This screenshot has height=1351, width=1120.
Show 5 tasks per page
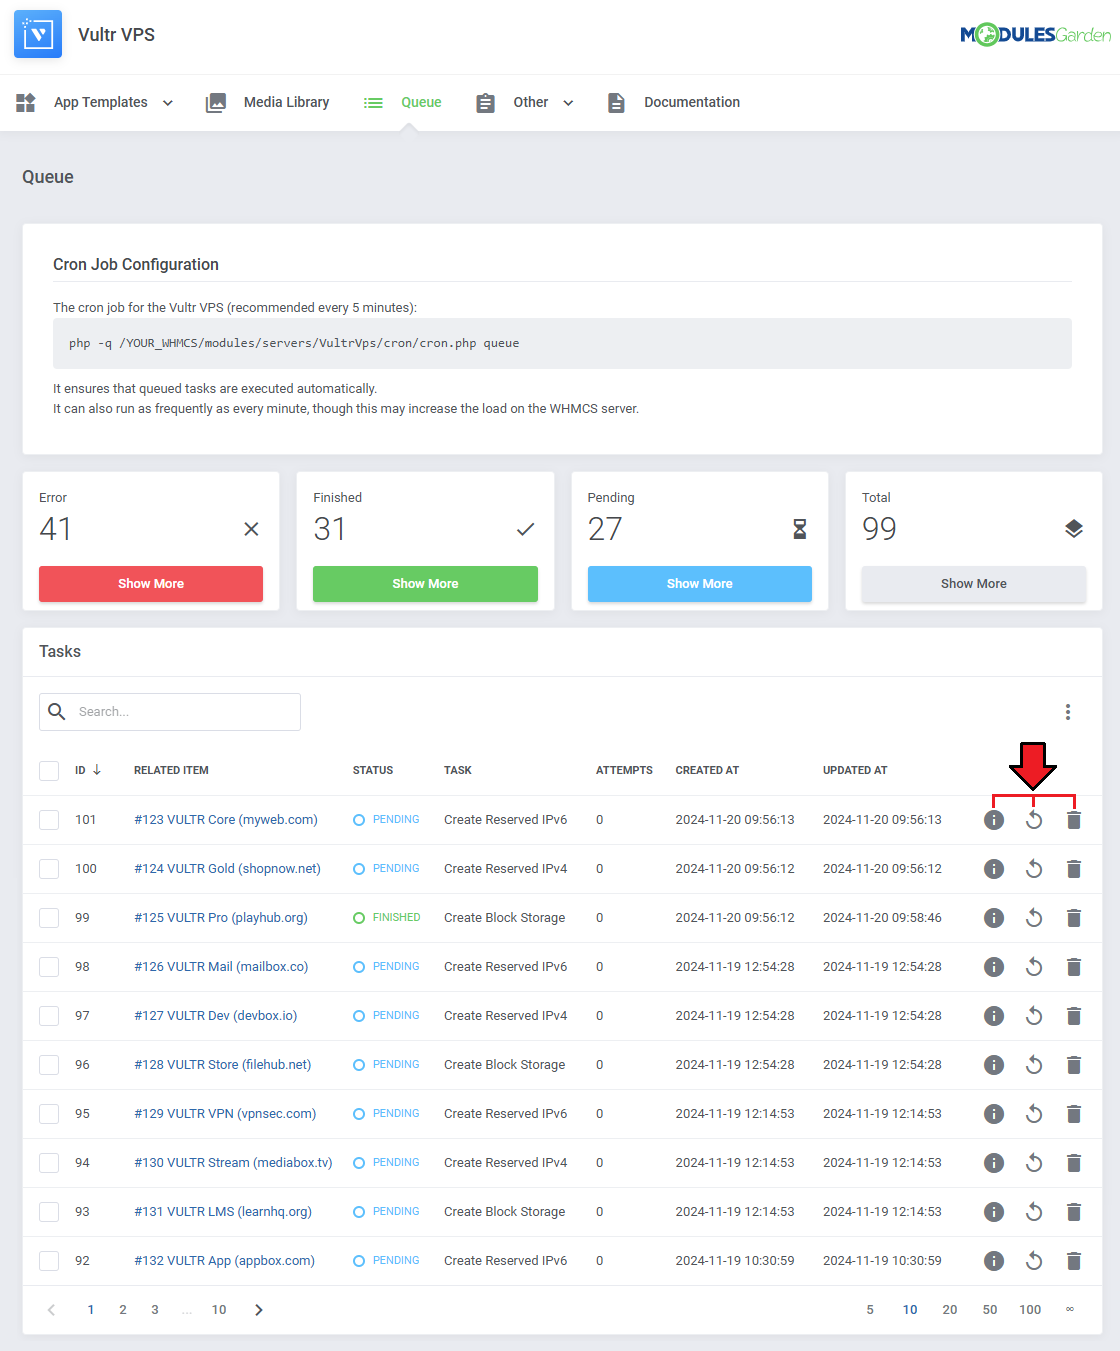[x=870, y=1310]
